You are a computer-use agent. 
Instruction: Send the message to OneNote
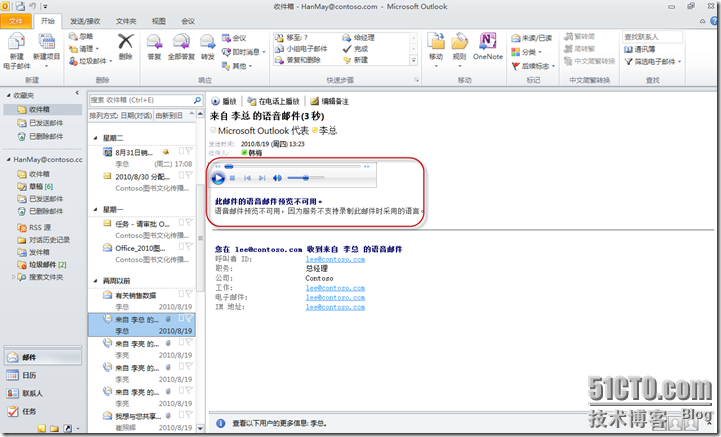click(x=487, y=46)
